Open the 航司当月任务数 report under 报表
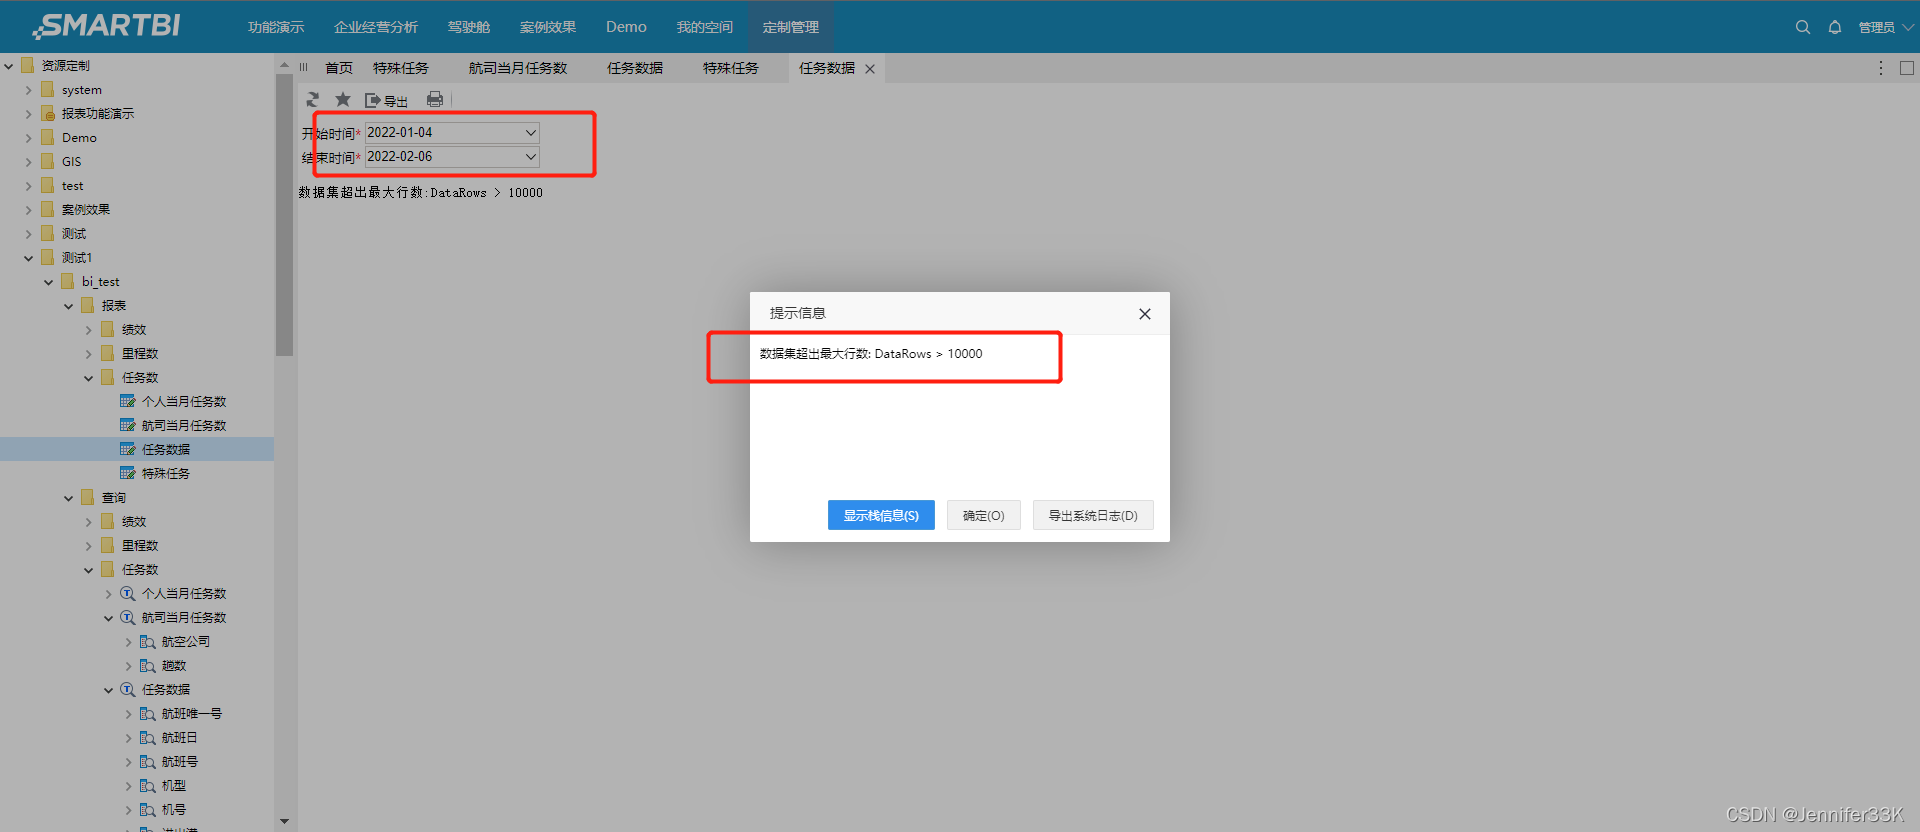This screenshot has width=1920, height=832. click(184, 425)
